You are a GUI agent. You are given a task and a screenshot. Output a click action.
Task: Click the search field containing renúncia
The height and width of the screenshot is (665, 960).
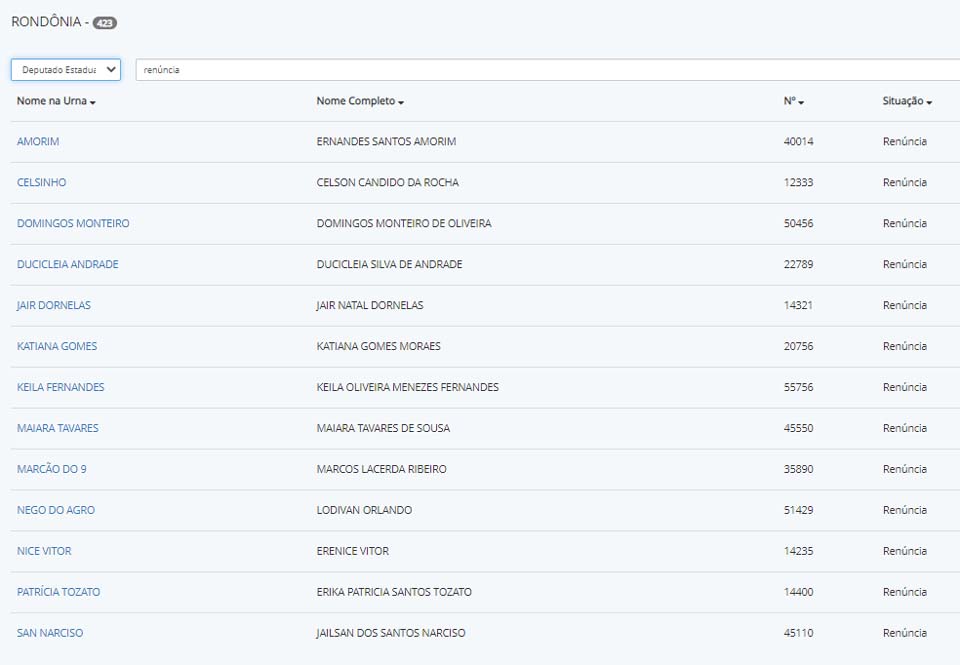click(x=545, y=70)
